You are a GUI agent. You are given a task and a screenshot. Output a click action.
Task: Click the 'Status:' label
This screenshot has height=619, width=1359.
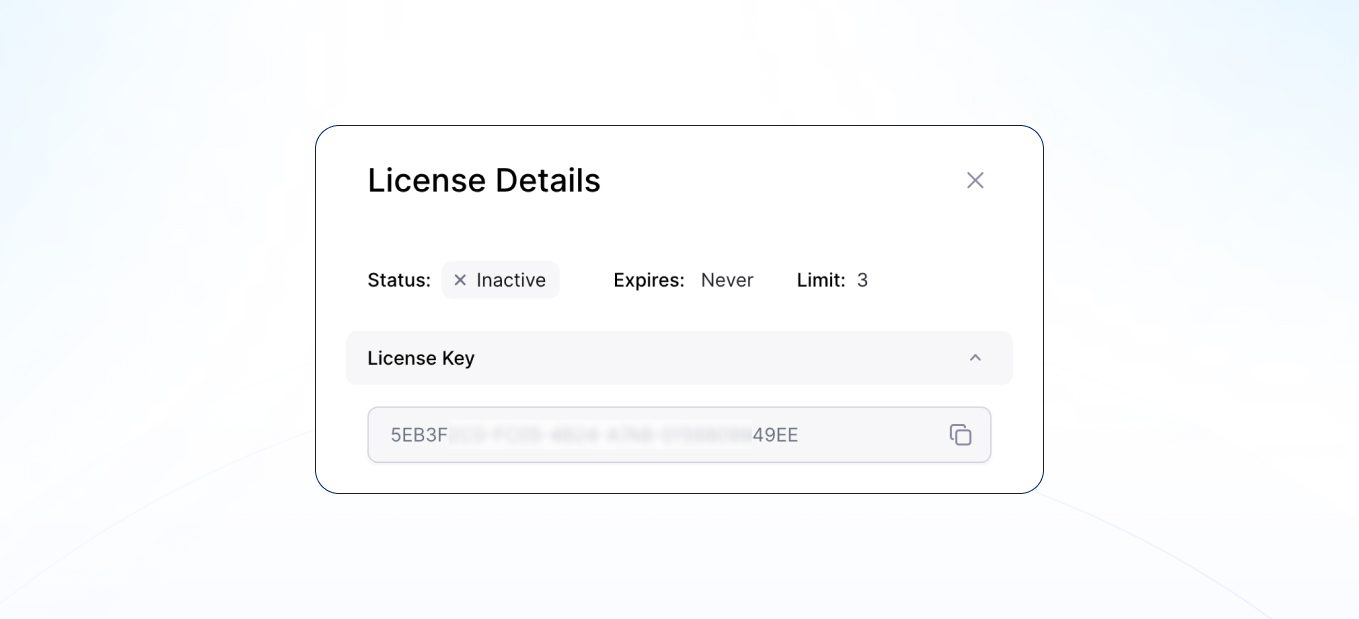(x=399, y=280)
